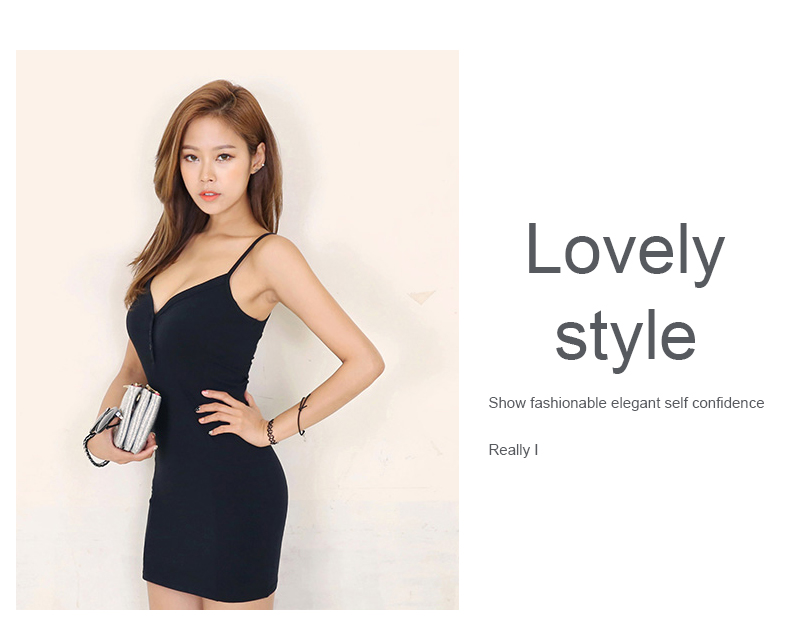Click the sunglasses held in her hand

[x=105, y=422]
